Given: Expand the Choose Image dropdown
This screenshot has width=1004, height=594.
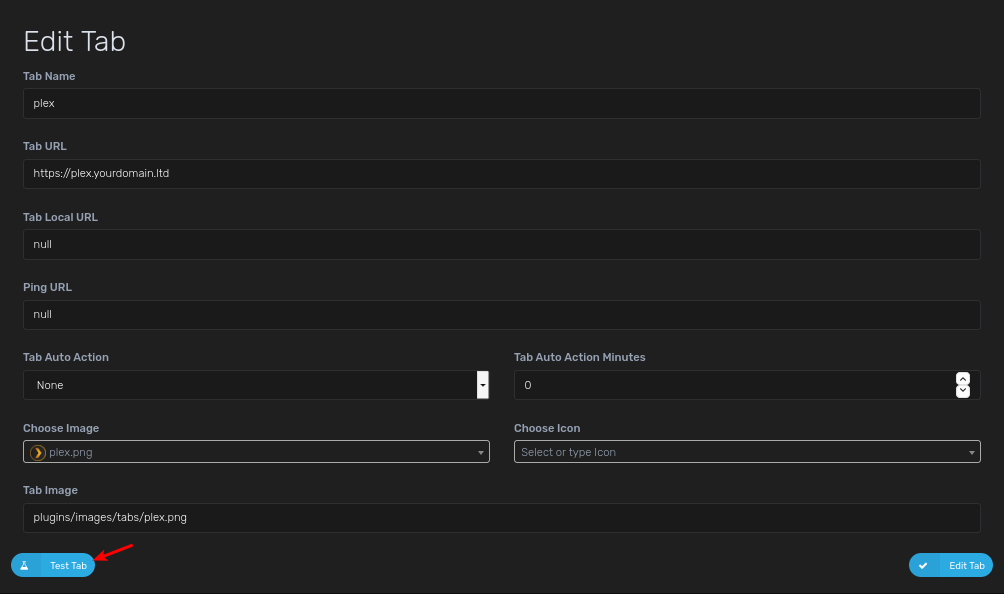Looking at the screenshot, I should coord(255,451).
